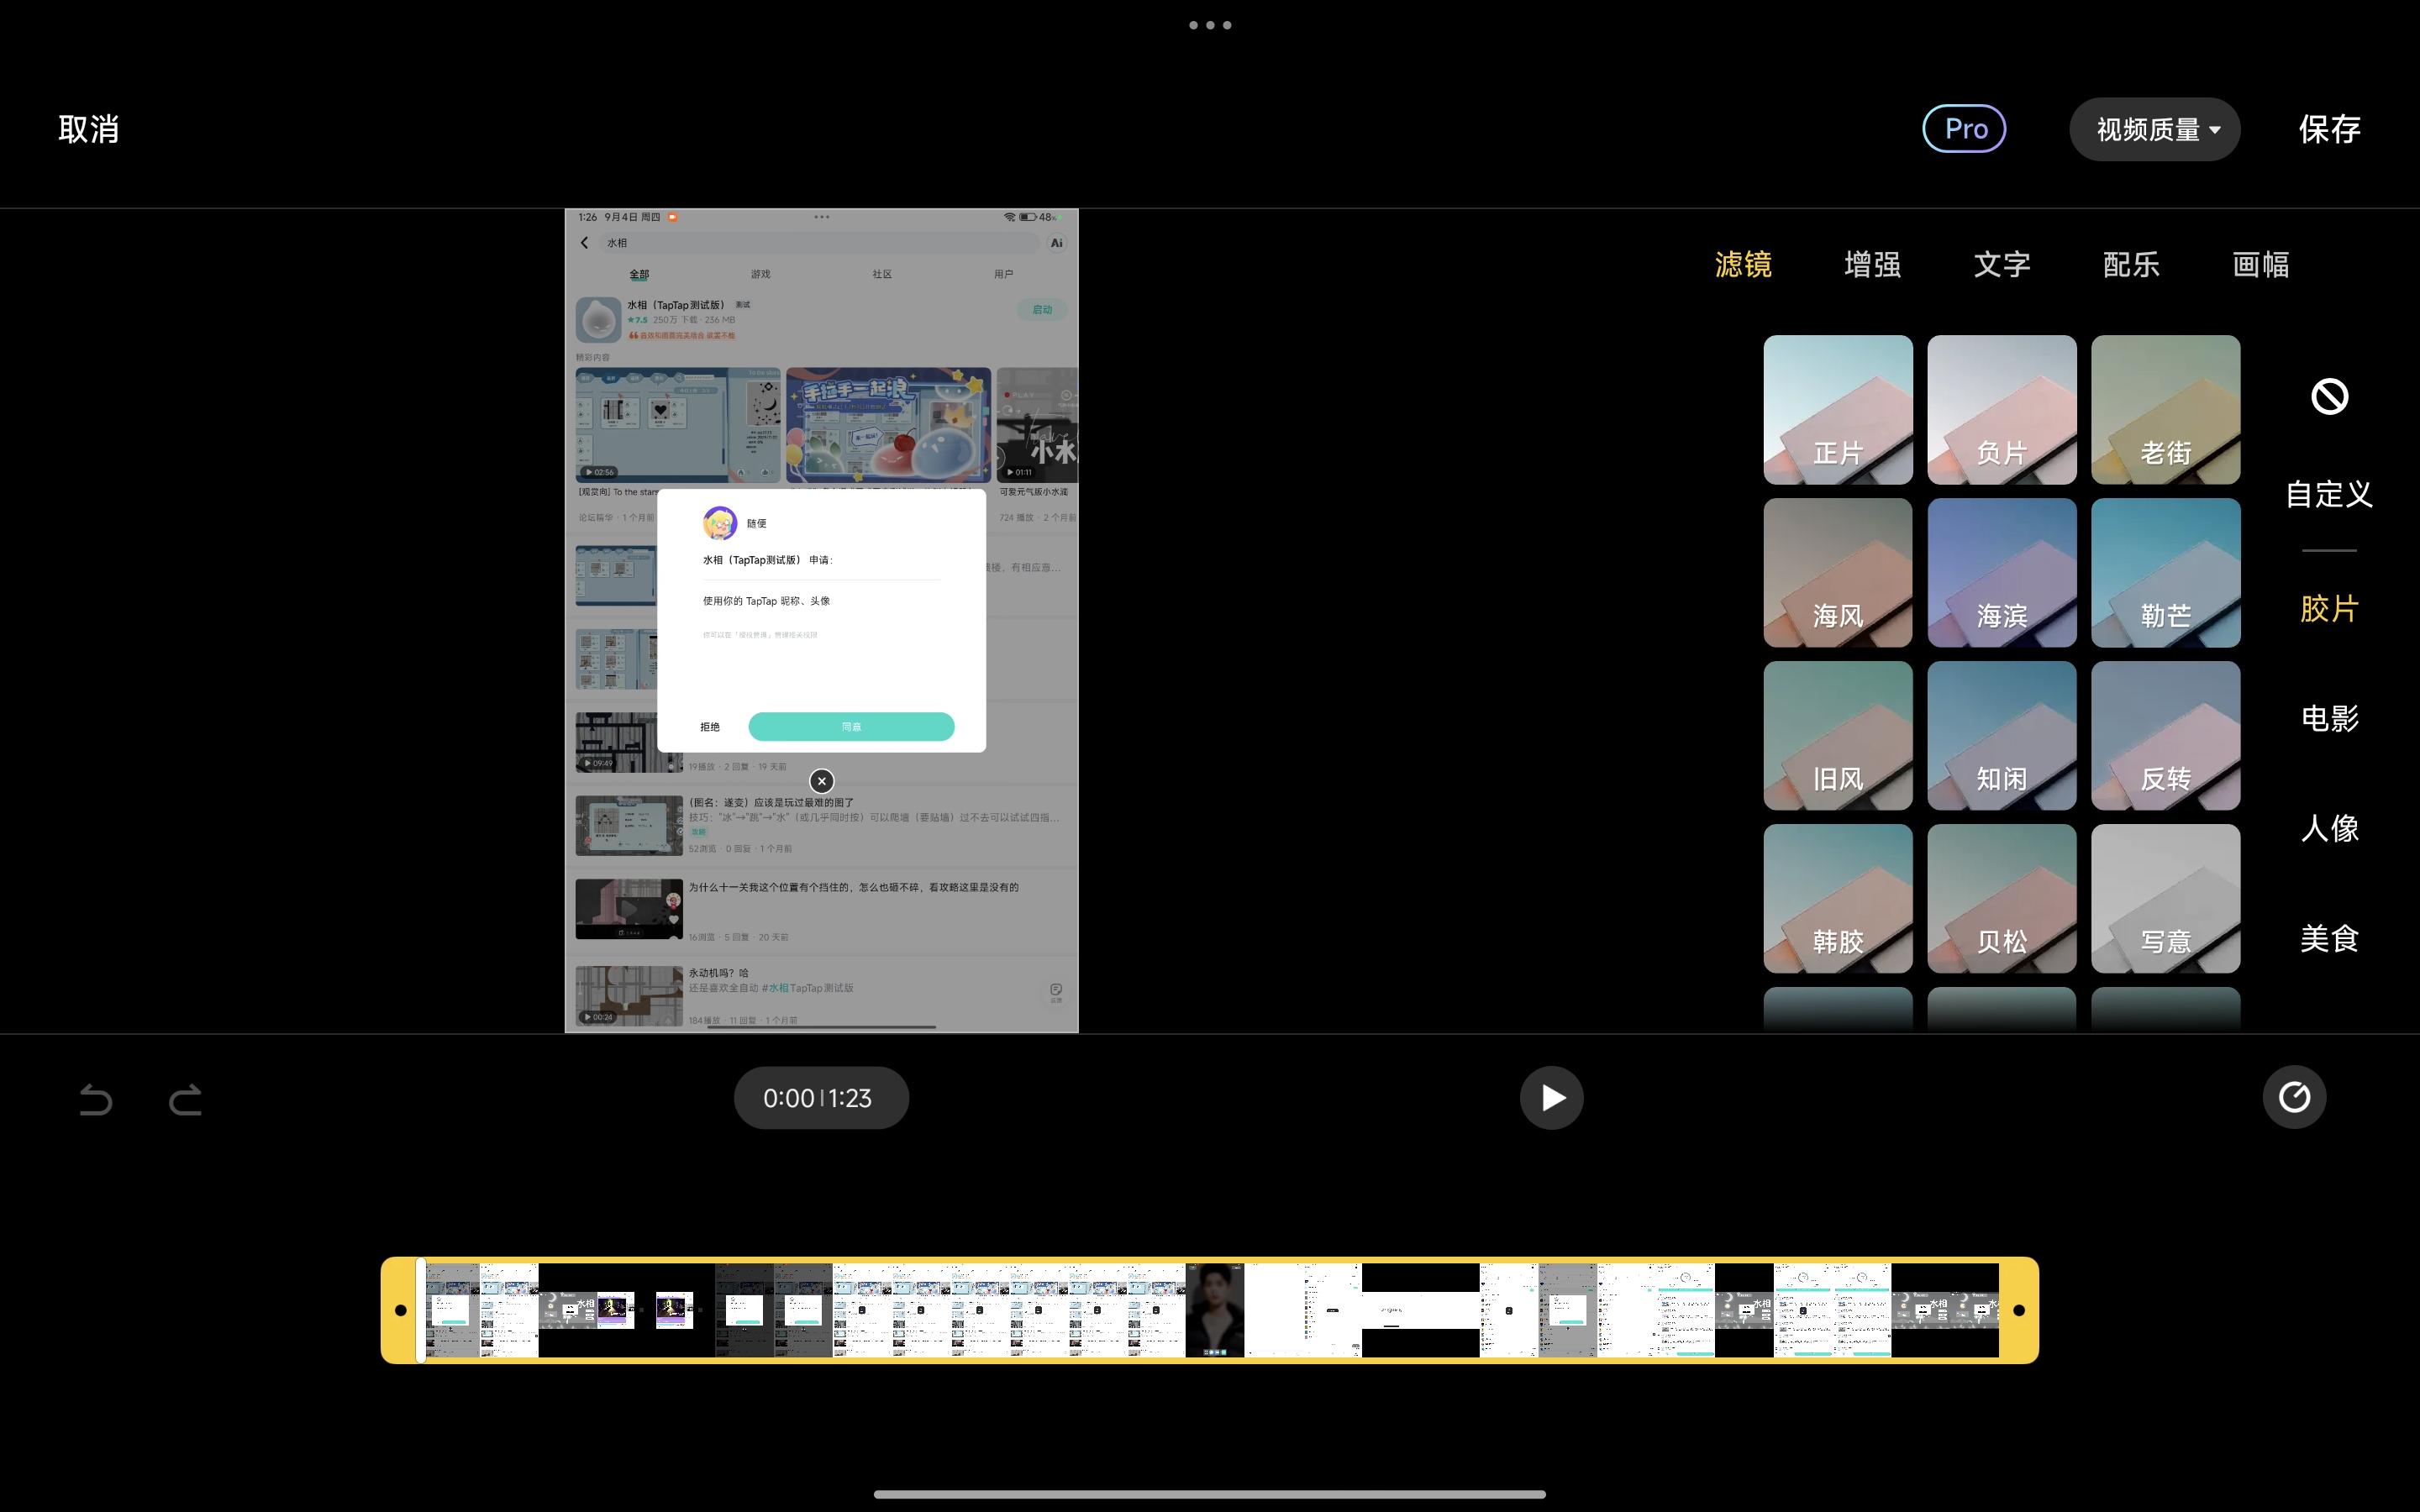Tap the undo arrow icon
This screenshot has height=1512, width=2420.
point(96,1099)
